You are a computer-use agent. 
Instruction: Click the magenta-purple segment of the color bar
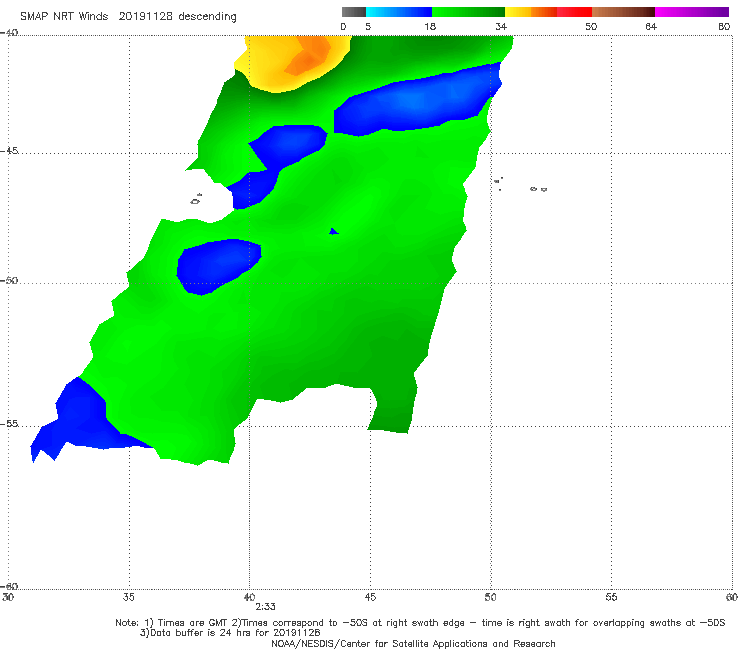pos(692,12)
